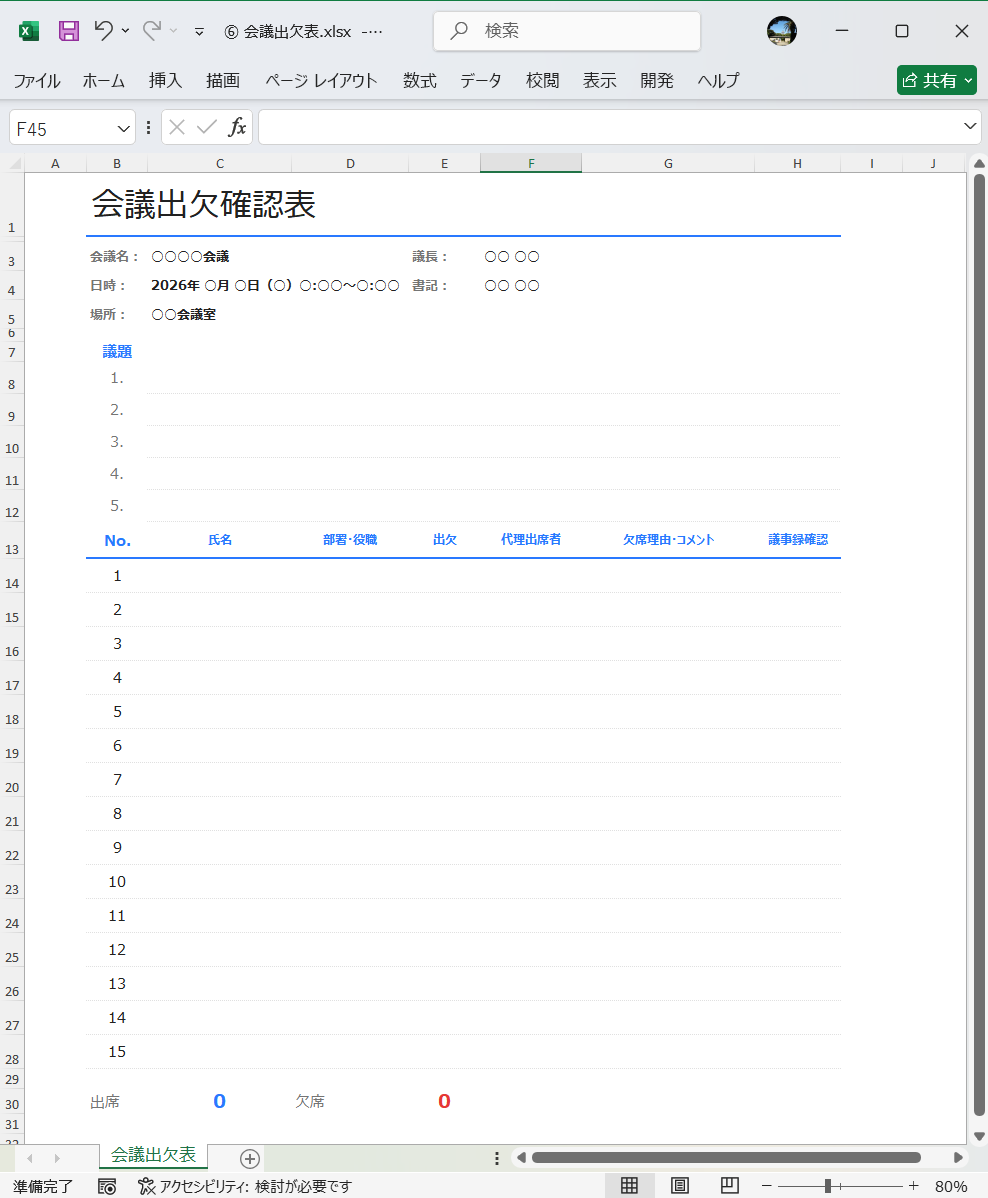Click inside the 検索 search box
This screenshot has width=988, height=1198.
566,31
